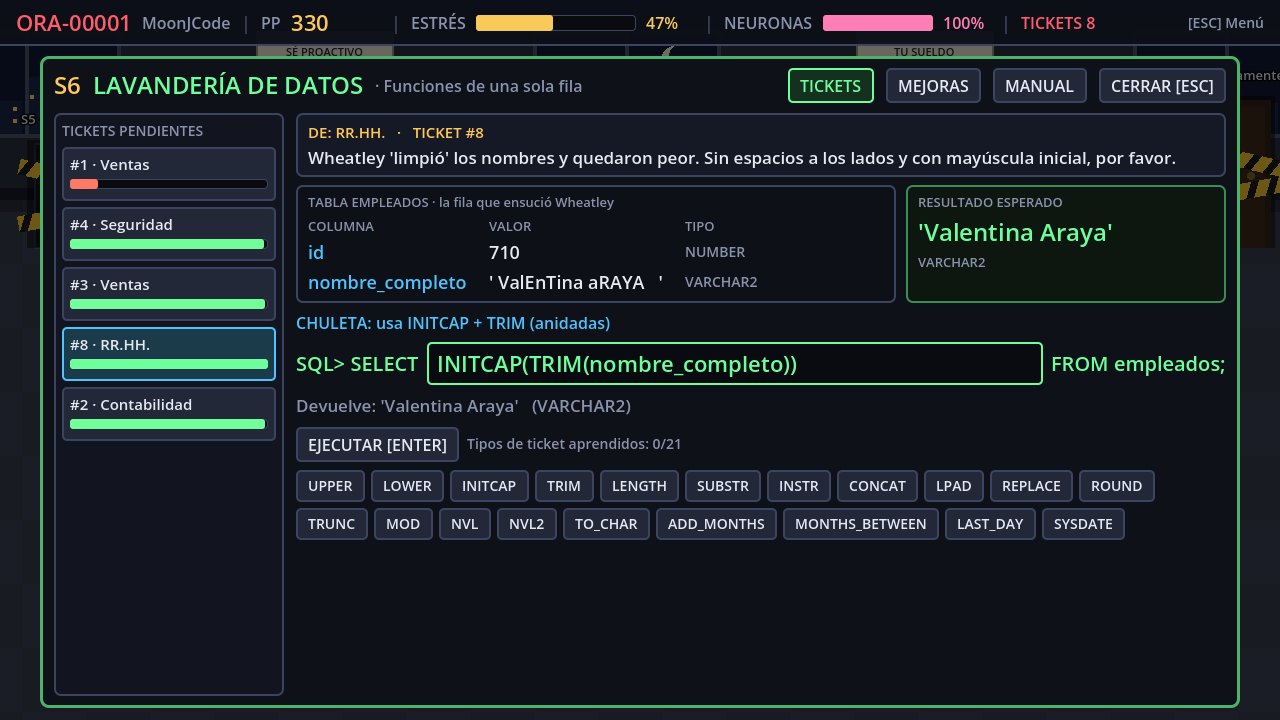Image resolution: width=1280 pixels, height=720 pixels.
Task: Insert the CONCAT function
Action: tap(877, 486)
